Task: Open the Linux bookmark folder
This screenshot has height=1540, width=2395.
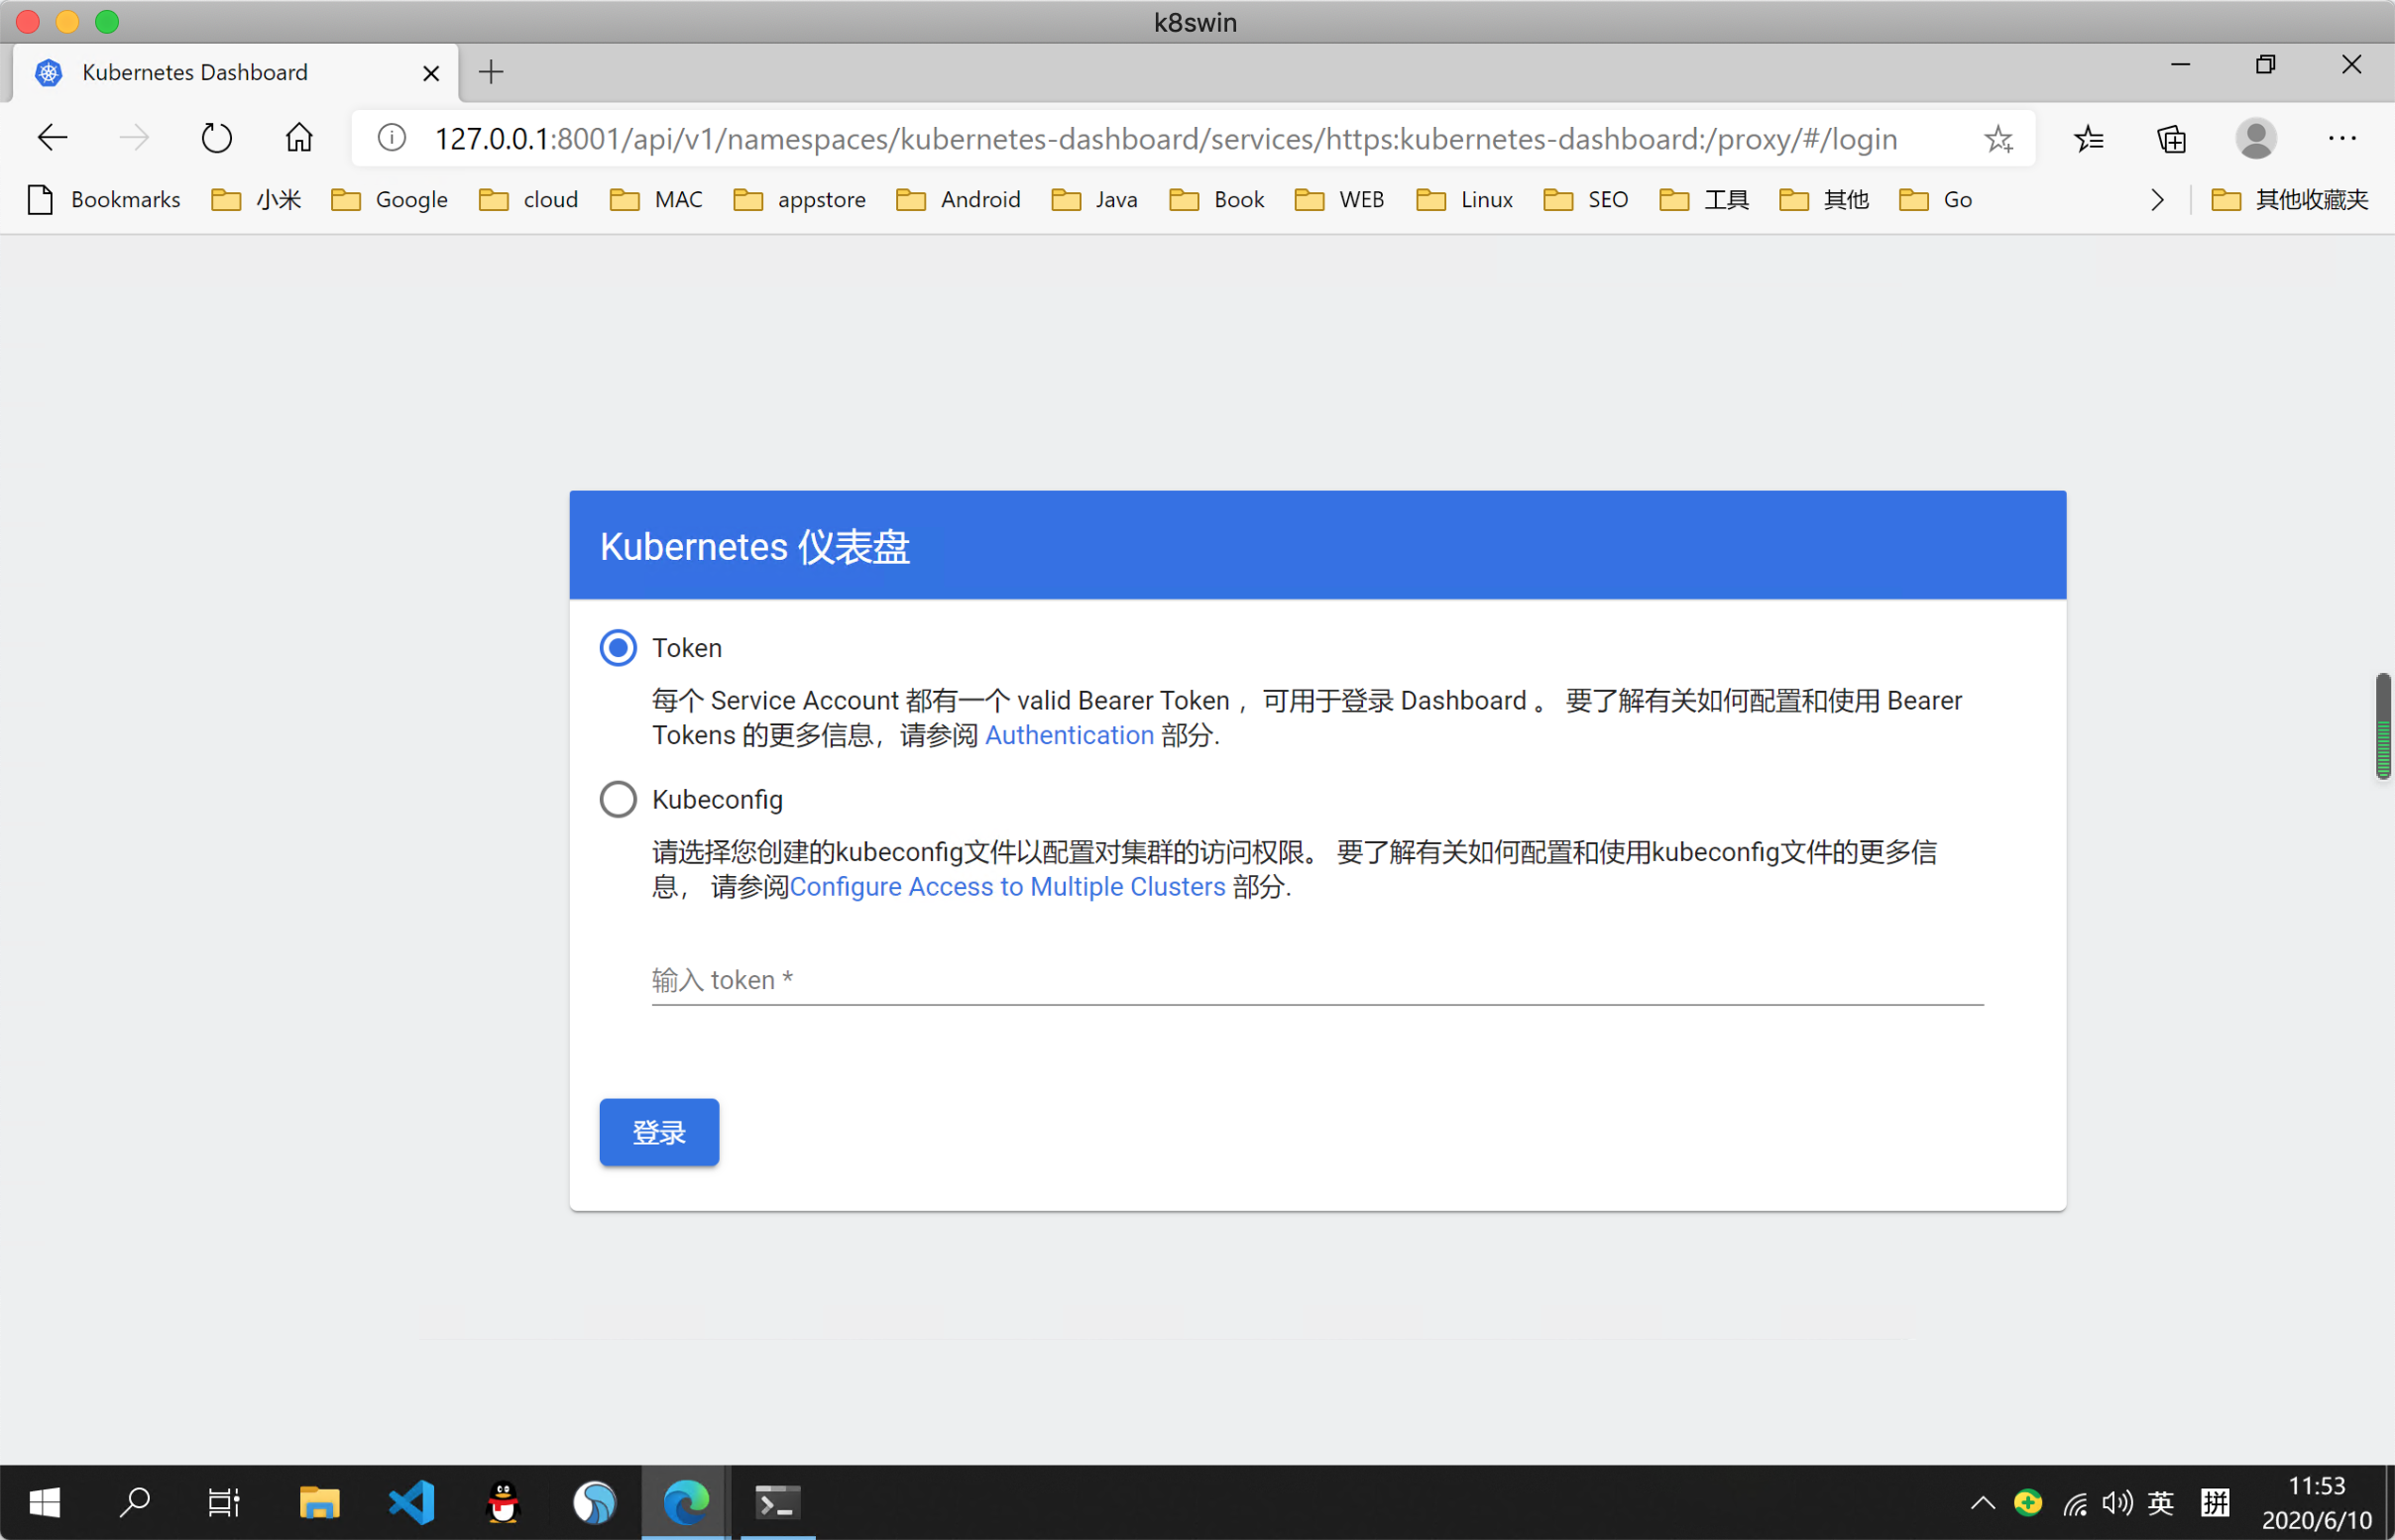Action: (x=1465, y=200)
